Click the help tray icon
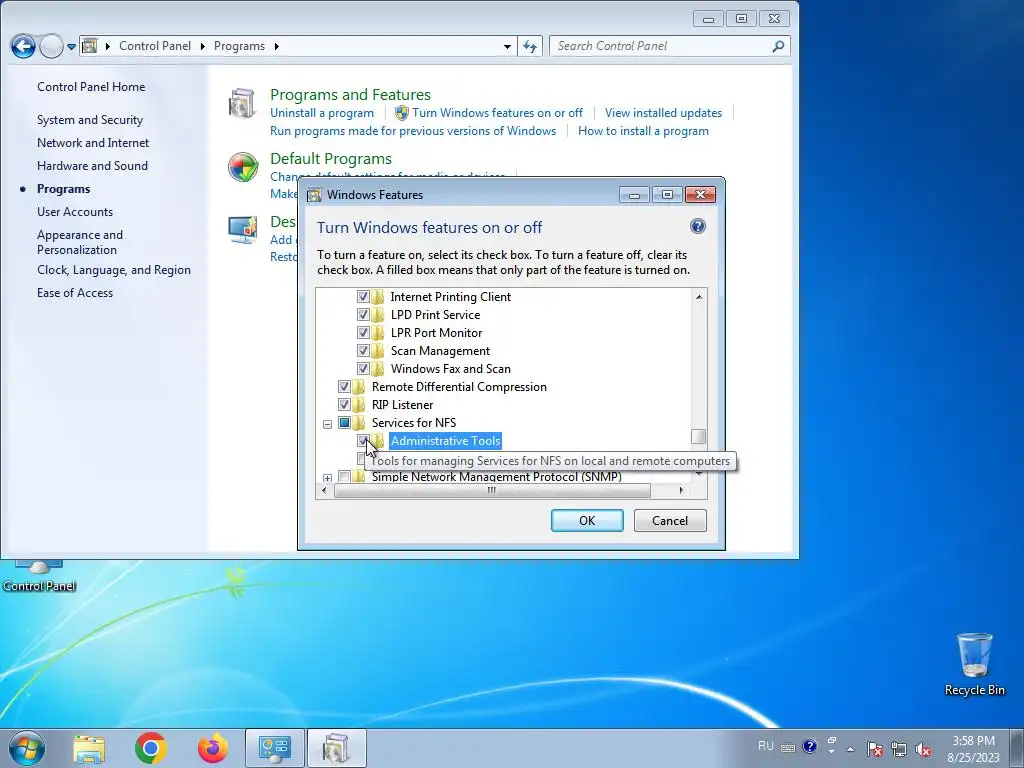Viewport: 1024px width, 768px height. point(810,746)
